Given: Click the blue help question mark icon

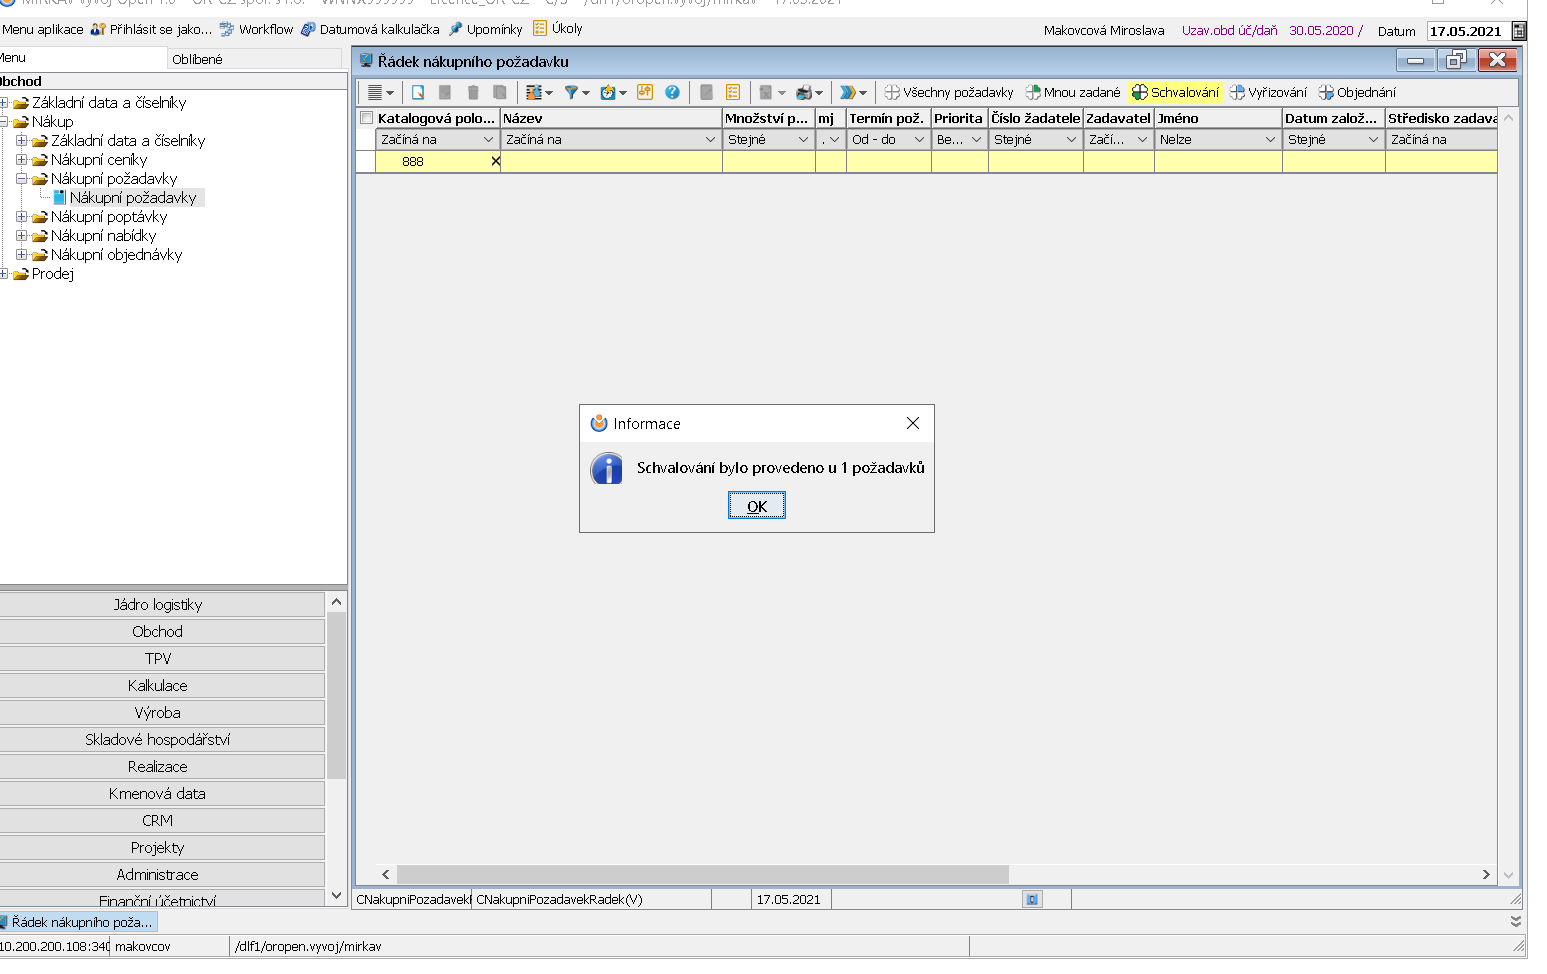Looking at the screenshot, I should (x=672, y=92).
